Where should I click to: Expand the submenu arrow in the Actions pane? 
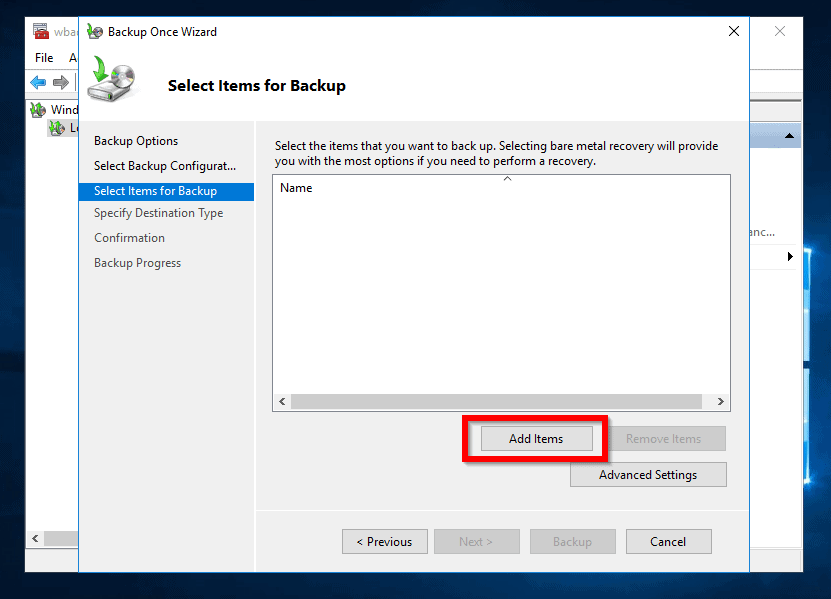point(790,257)
